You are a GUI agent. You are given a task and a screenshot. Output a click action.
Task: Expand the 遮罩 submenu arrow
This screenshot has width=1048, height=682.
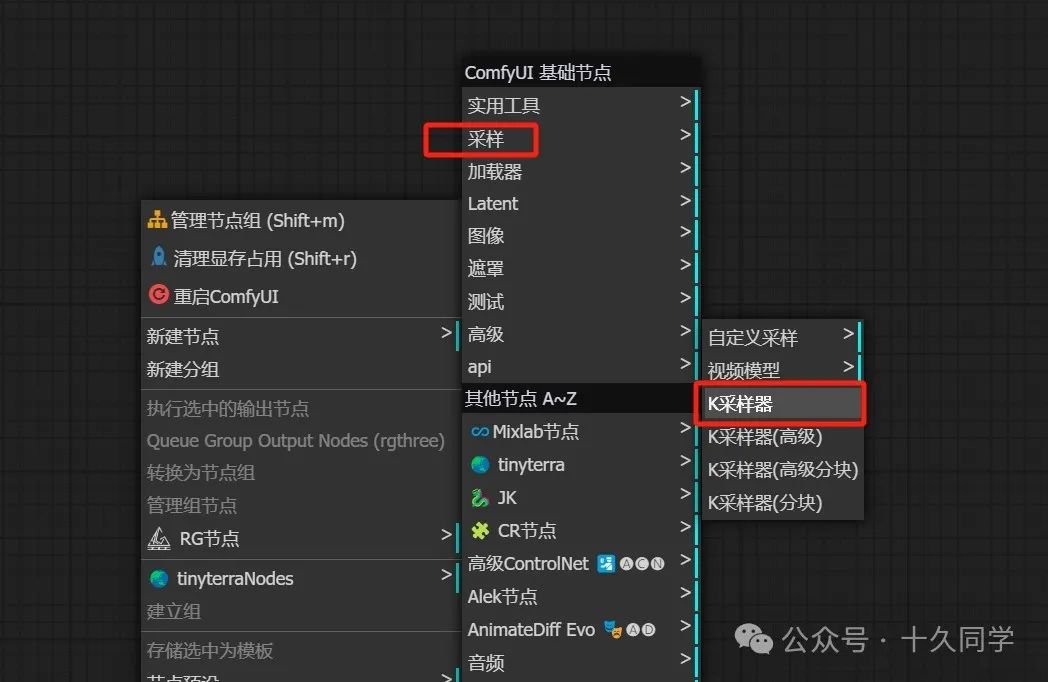pos(685,264)
